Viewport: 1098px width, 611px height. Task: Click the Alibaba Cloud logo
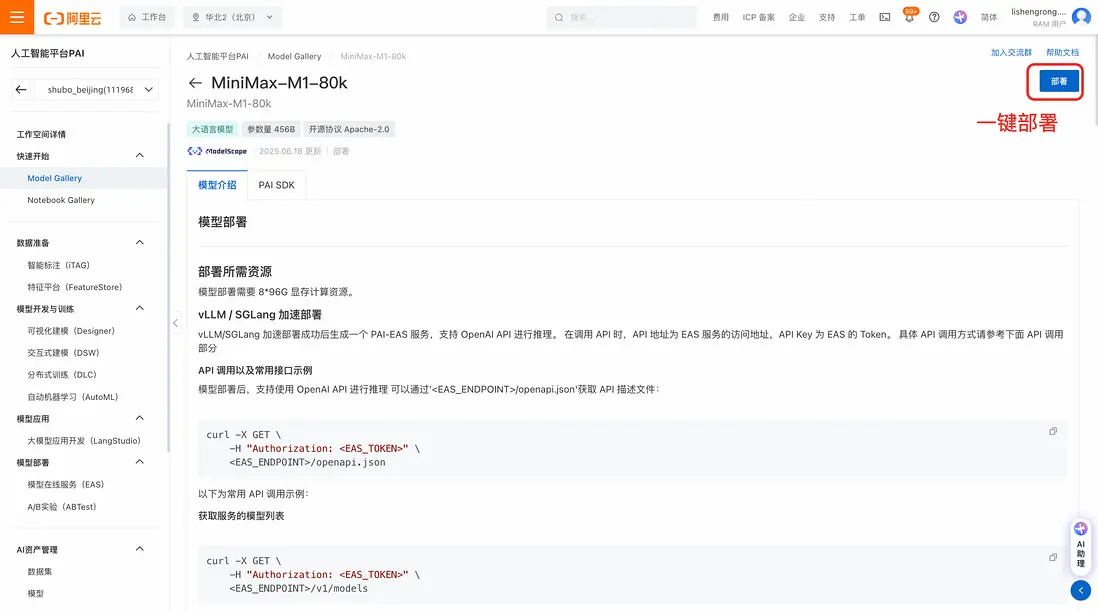(72, 18)
